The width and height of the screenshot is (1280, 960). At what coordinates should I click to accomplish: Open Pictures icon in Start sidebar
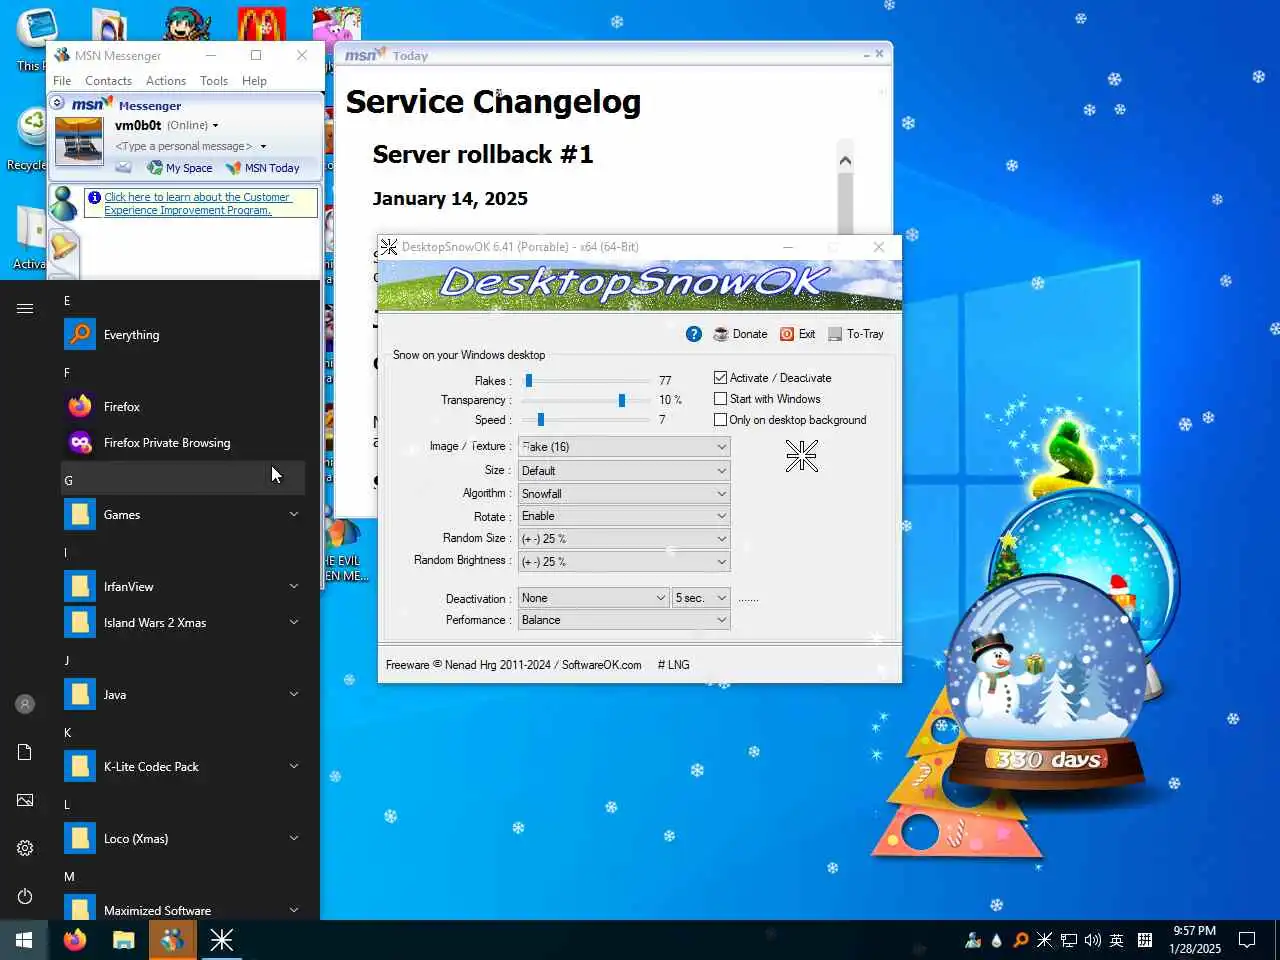tap(25, 800)
